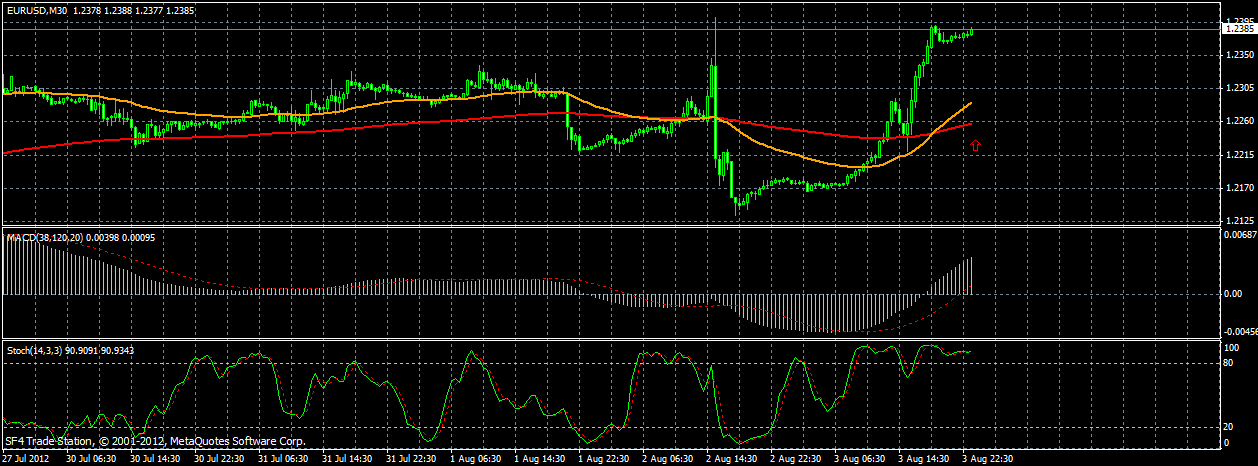Click the SF4 Trade Station copyright text
Viewport: 1258px width, 466px height.
155,441
